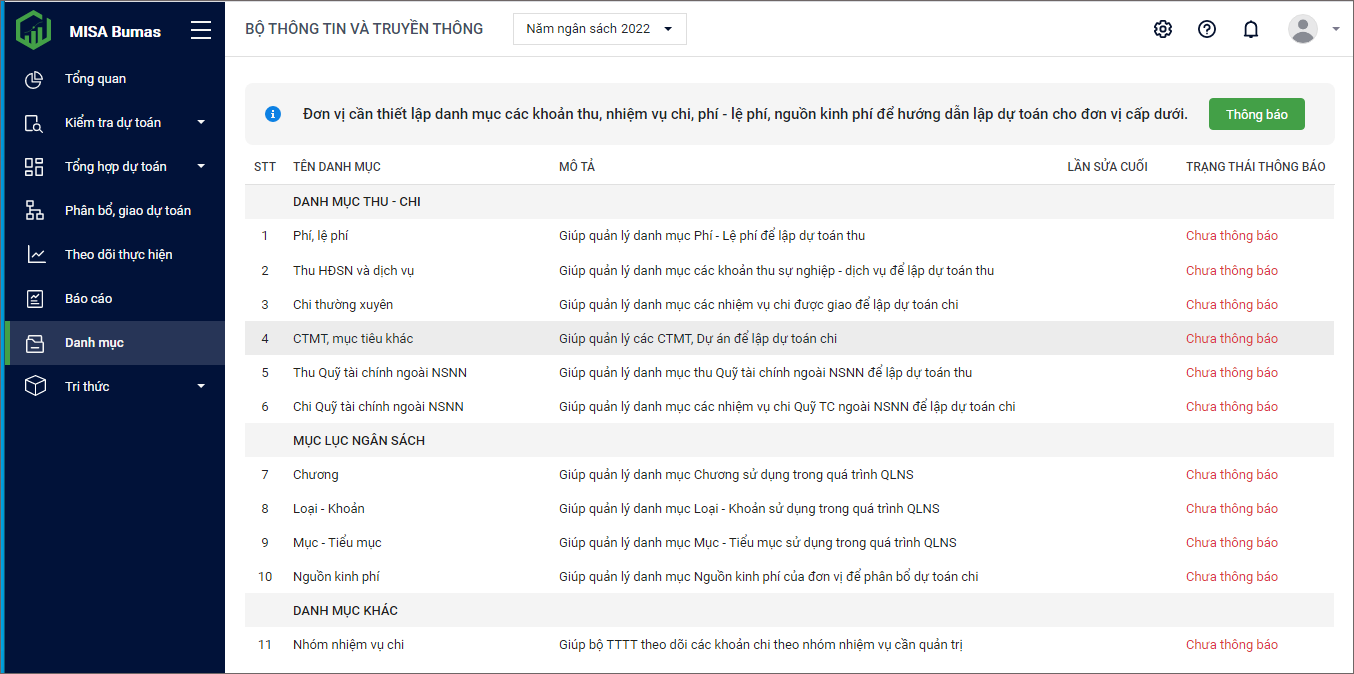This screenshot has width=1354, height=674.
Task: Click the TÊN DANH MỤC column header
Action: pos(336,167)
